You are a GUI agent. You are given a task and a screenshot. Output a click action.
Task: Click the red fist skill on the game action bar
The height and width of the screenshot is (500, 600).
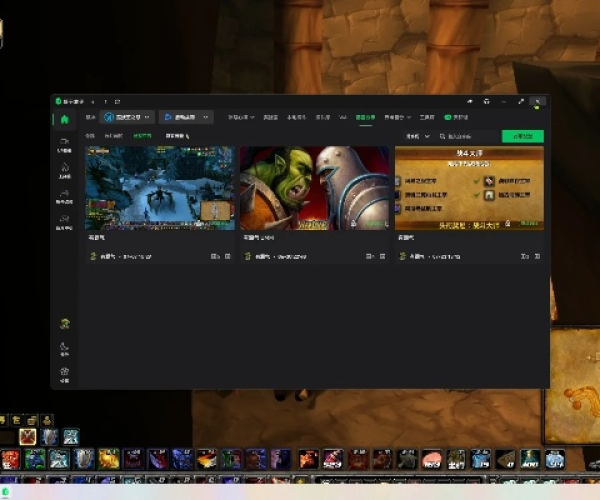coord(10,459)
